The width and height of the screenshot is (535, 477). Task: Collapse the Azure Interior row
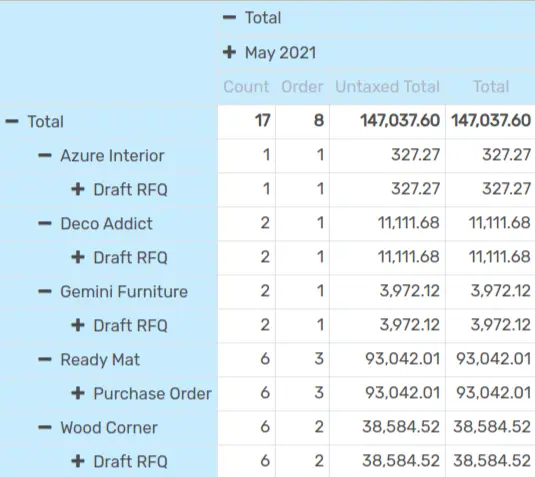coord(101,156)
